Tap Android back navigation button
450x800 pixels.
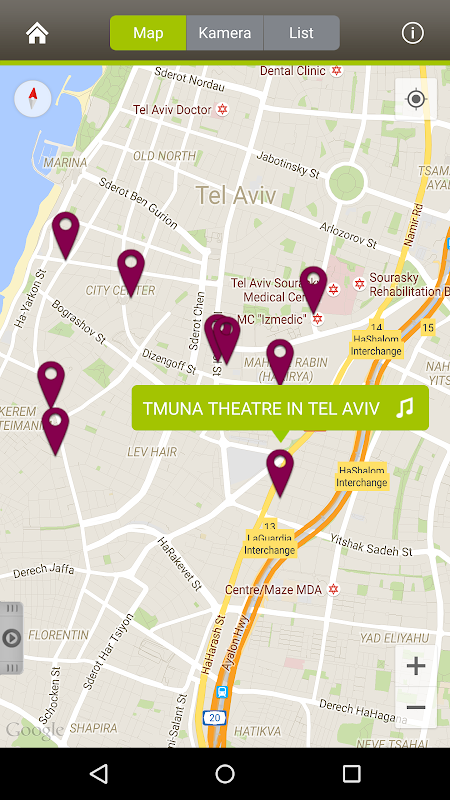(99, 773)
